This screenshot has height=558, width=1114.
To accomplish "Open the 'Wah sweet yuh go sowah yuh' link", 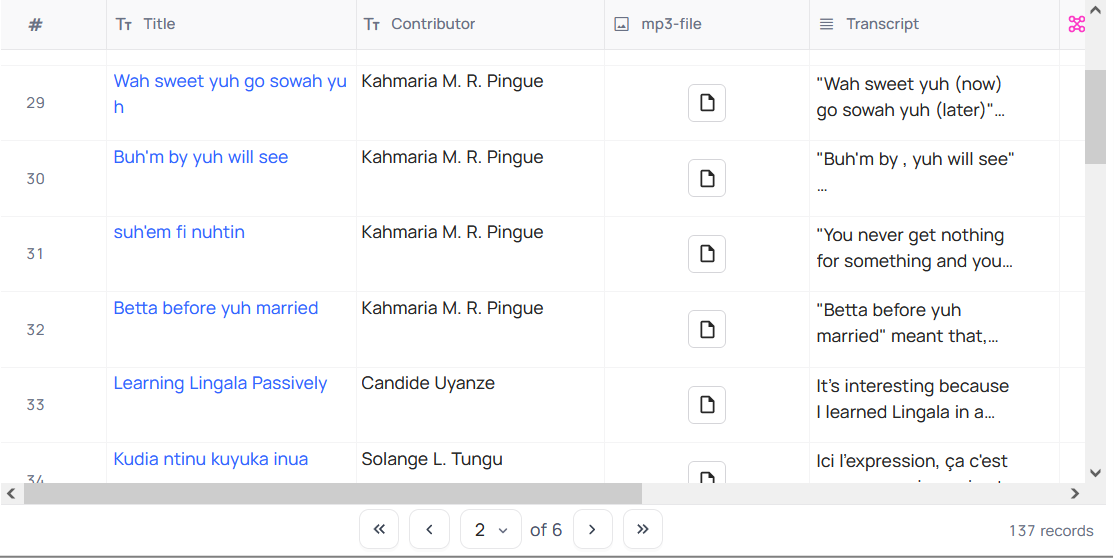I will (230, 94).
